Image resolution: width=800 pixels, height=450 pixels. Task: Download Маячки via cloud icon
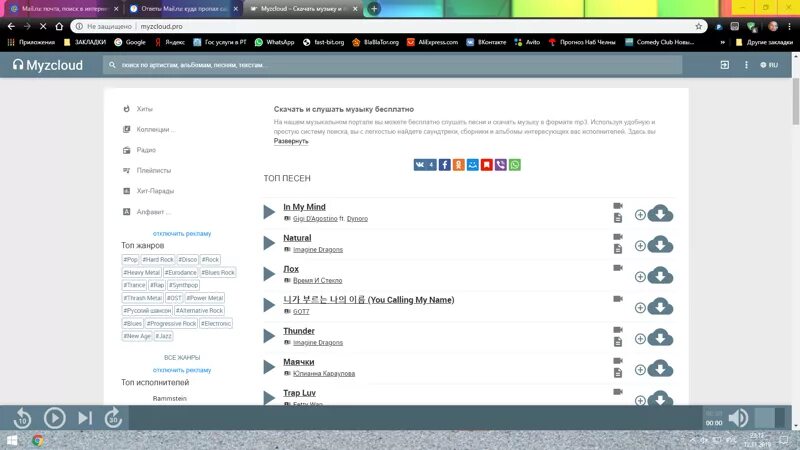[660, 369]
